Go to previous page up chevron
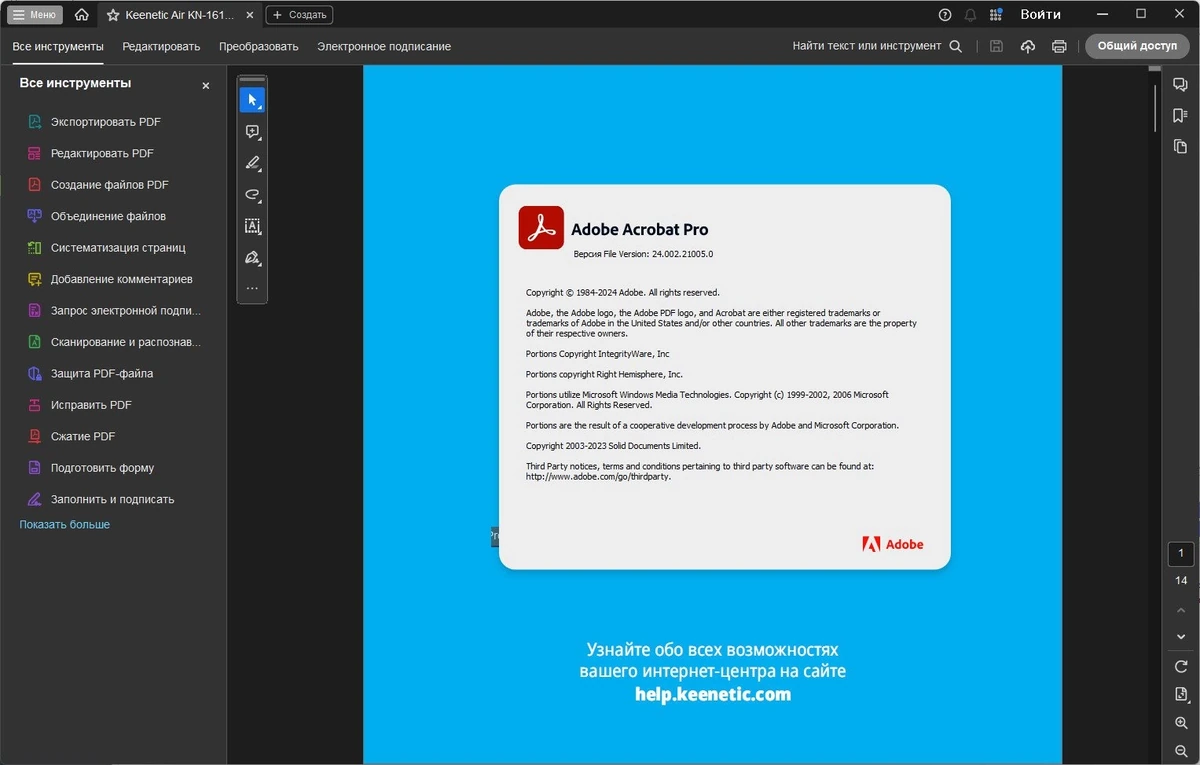The height and width of the screenshot is (765, 1200). (x=1181, y=610)
